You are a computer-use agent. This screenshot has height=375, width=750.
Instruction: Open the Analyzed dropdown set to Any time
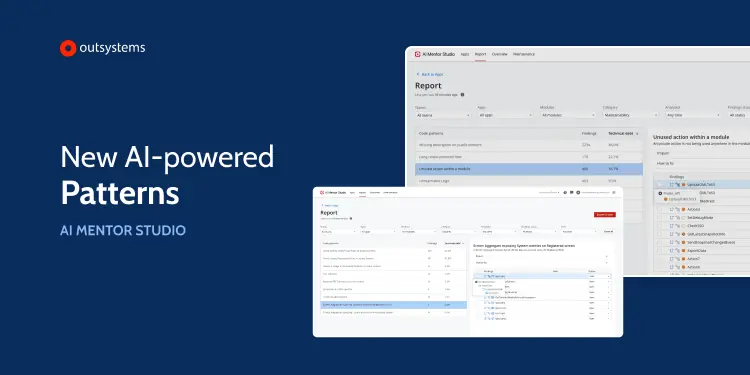[x=693, y=115]
